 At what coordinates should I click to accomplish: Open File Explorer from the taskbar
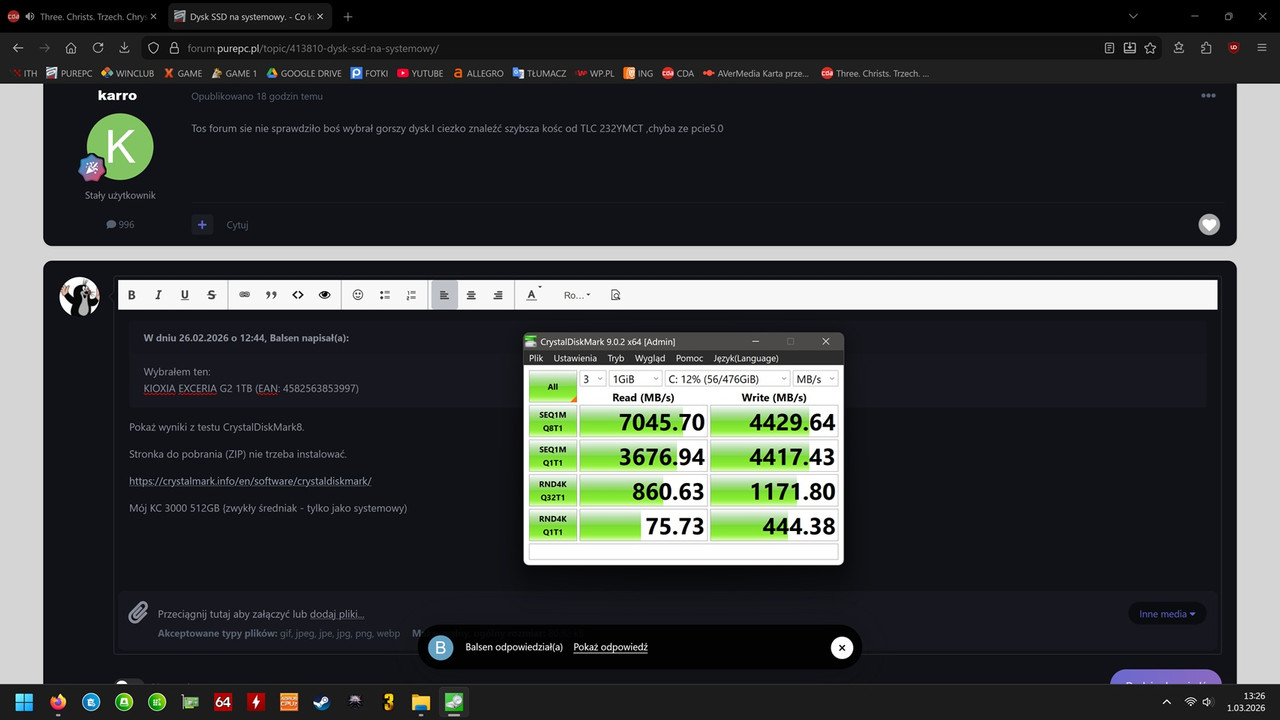(420, 702)
